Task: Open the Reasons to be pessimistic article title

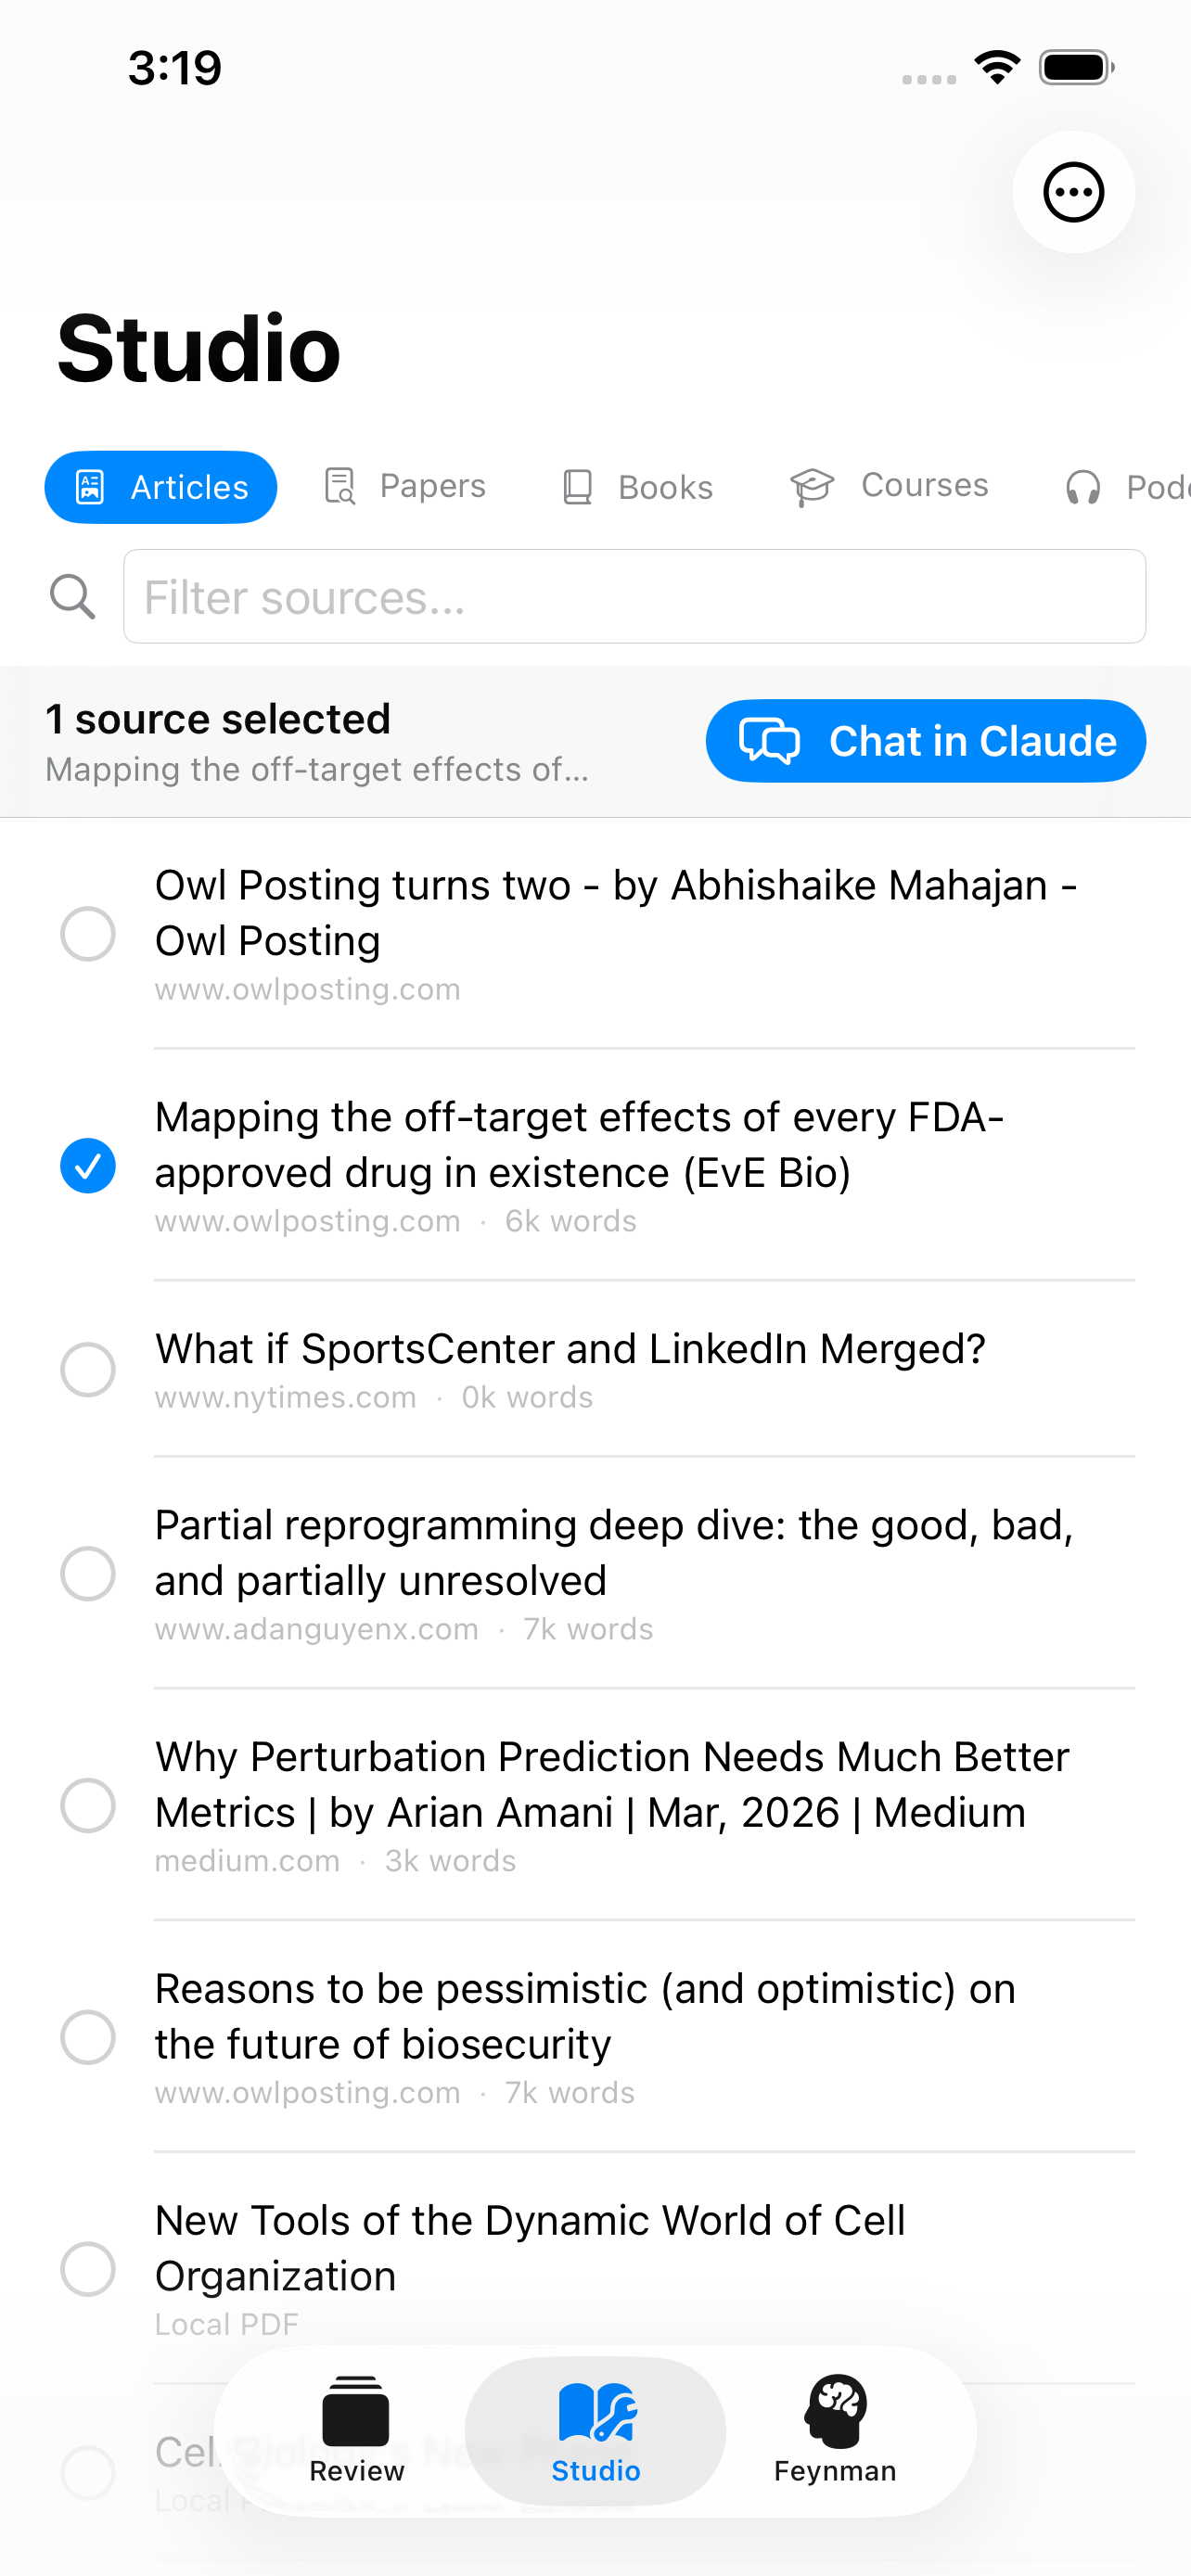Action: (x=585, y=2016)
